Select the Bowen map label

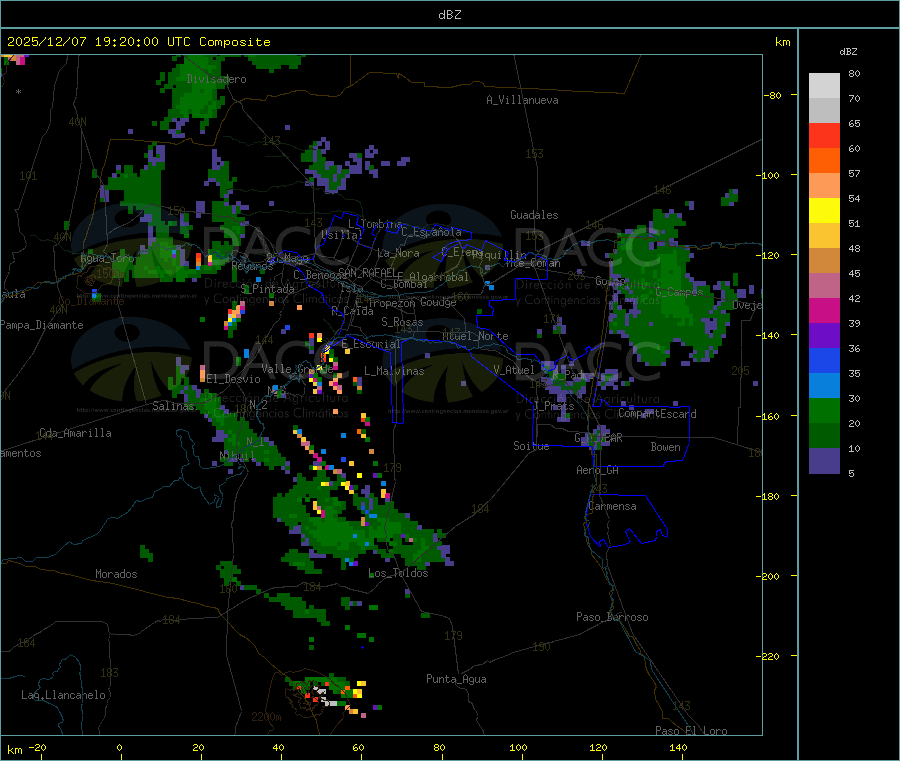point(666,447)
